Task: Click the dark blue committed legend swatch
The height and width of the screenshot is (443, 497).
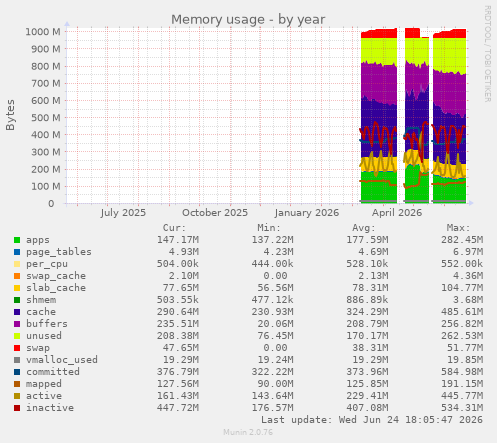Action: tap(17, 372)
